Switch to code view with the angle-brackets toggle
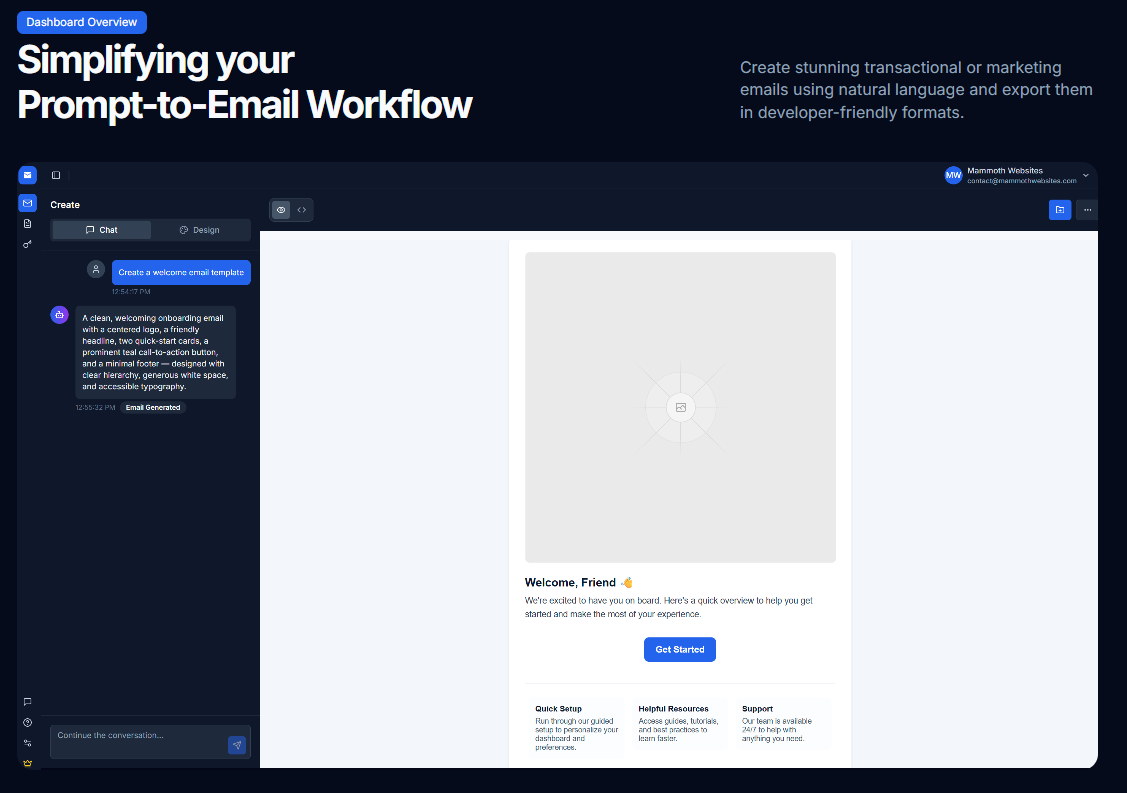The width and height of the screenshot is (1127, 793). [302, 210]
